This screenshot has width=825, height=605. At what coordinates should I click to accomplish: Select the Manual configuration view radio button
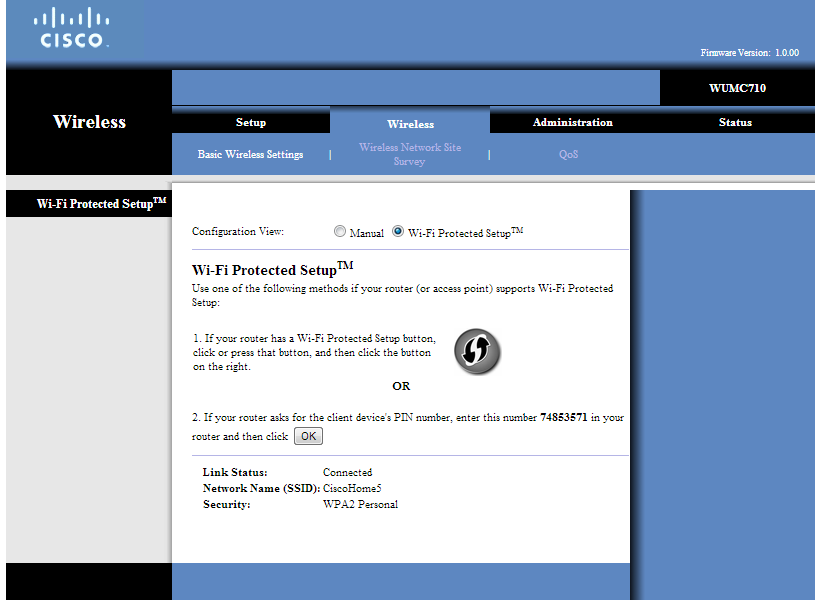[340, 231]
